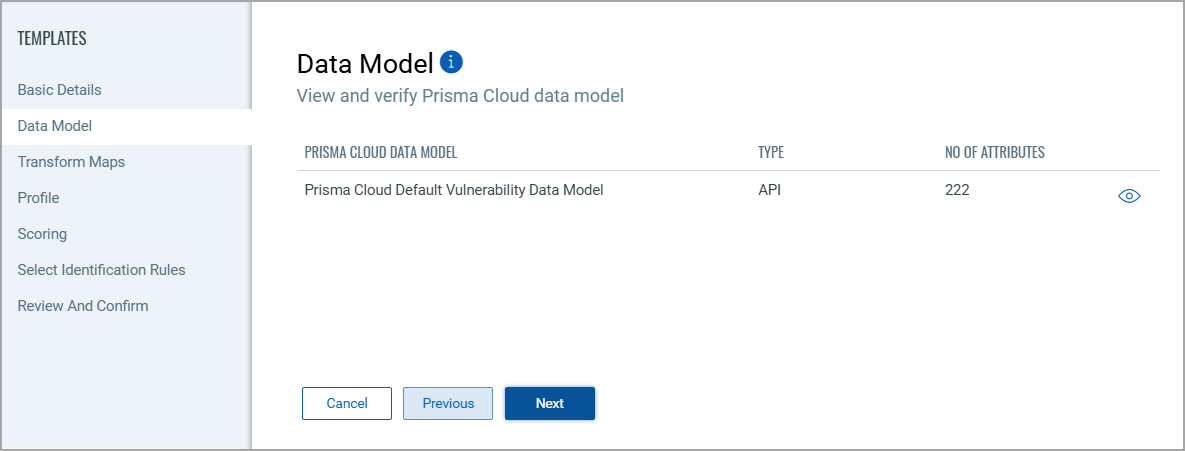The image size is (1185, 451).
Task: Select the Prisma Cloud Default Vulnerability Data Model row
Action: pos(454,189)
